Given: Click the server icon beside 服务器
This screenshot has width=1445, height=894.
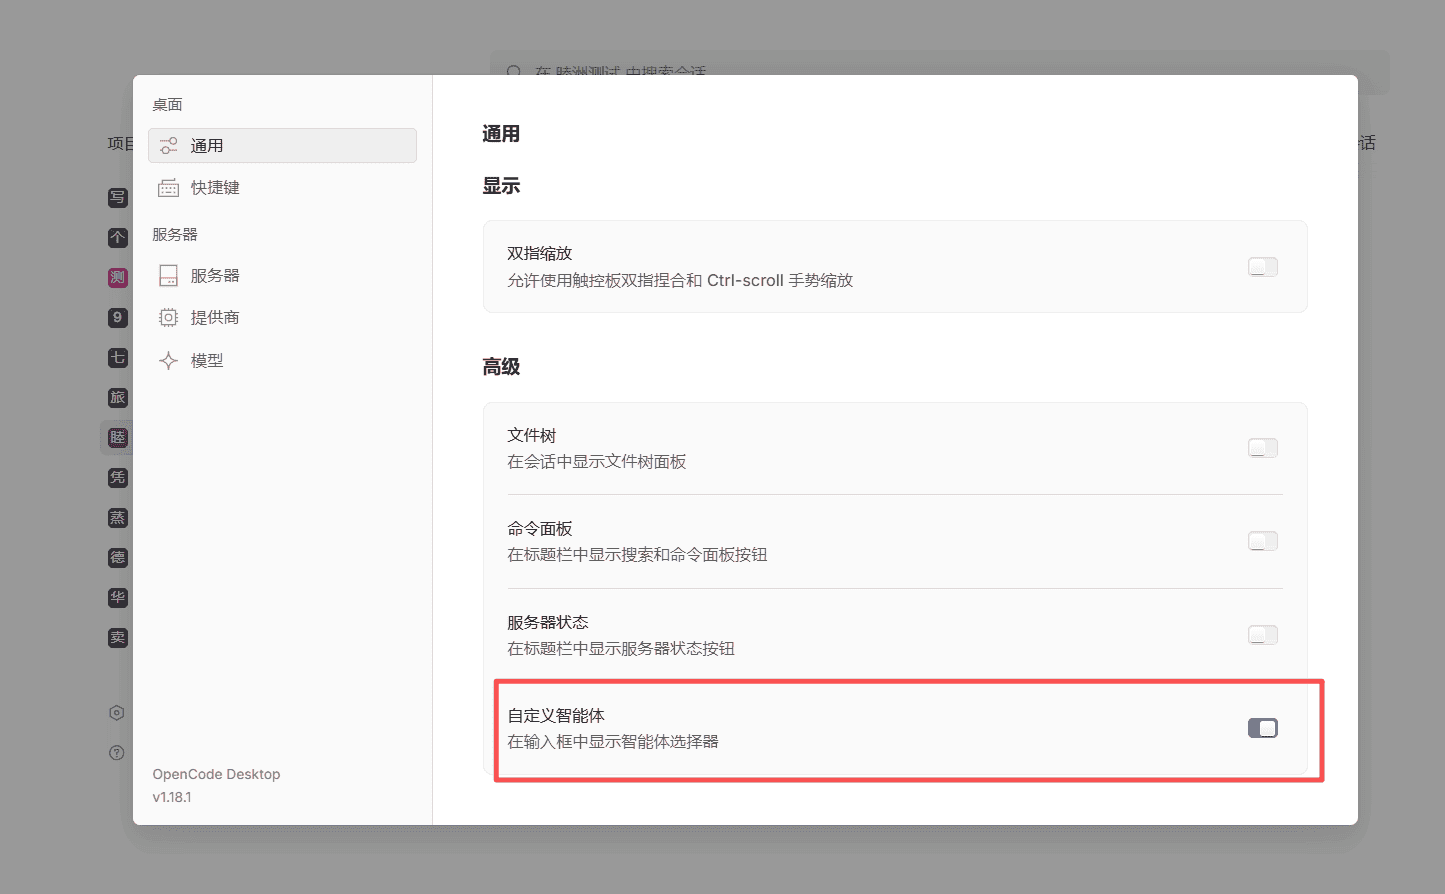Looking at the screenshot, I should (169, 275).
